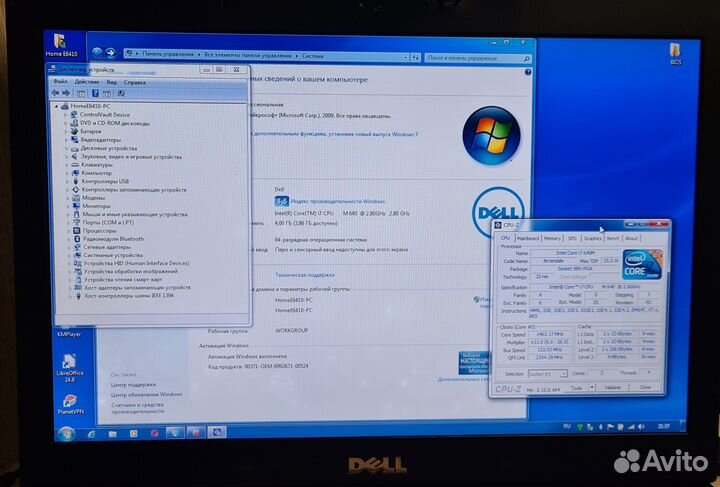
Task: Select Радиомодули Bluetooth tree item
Action: (x=113, y=239)
